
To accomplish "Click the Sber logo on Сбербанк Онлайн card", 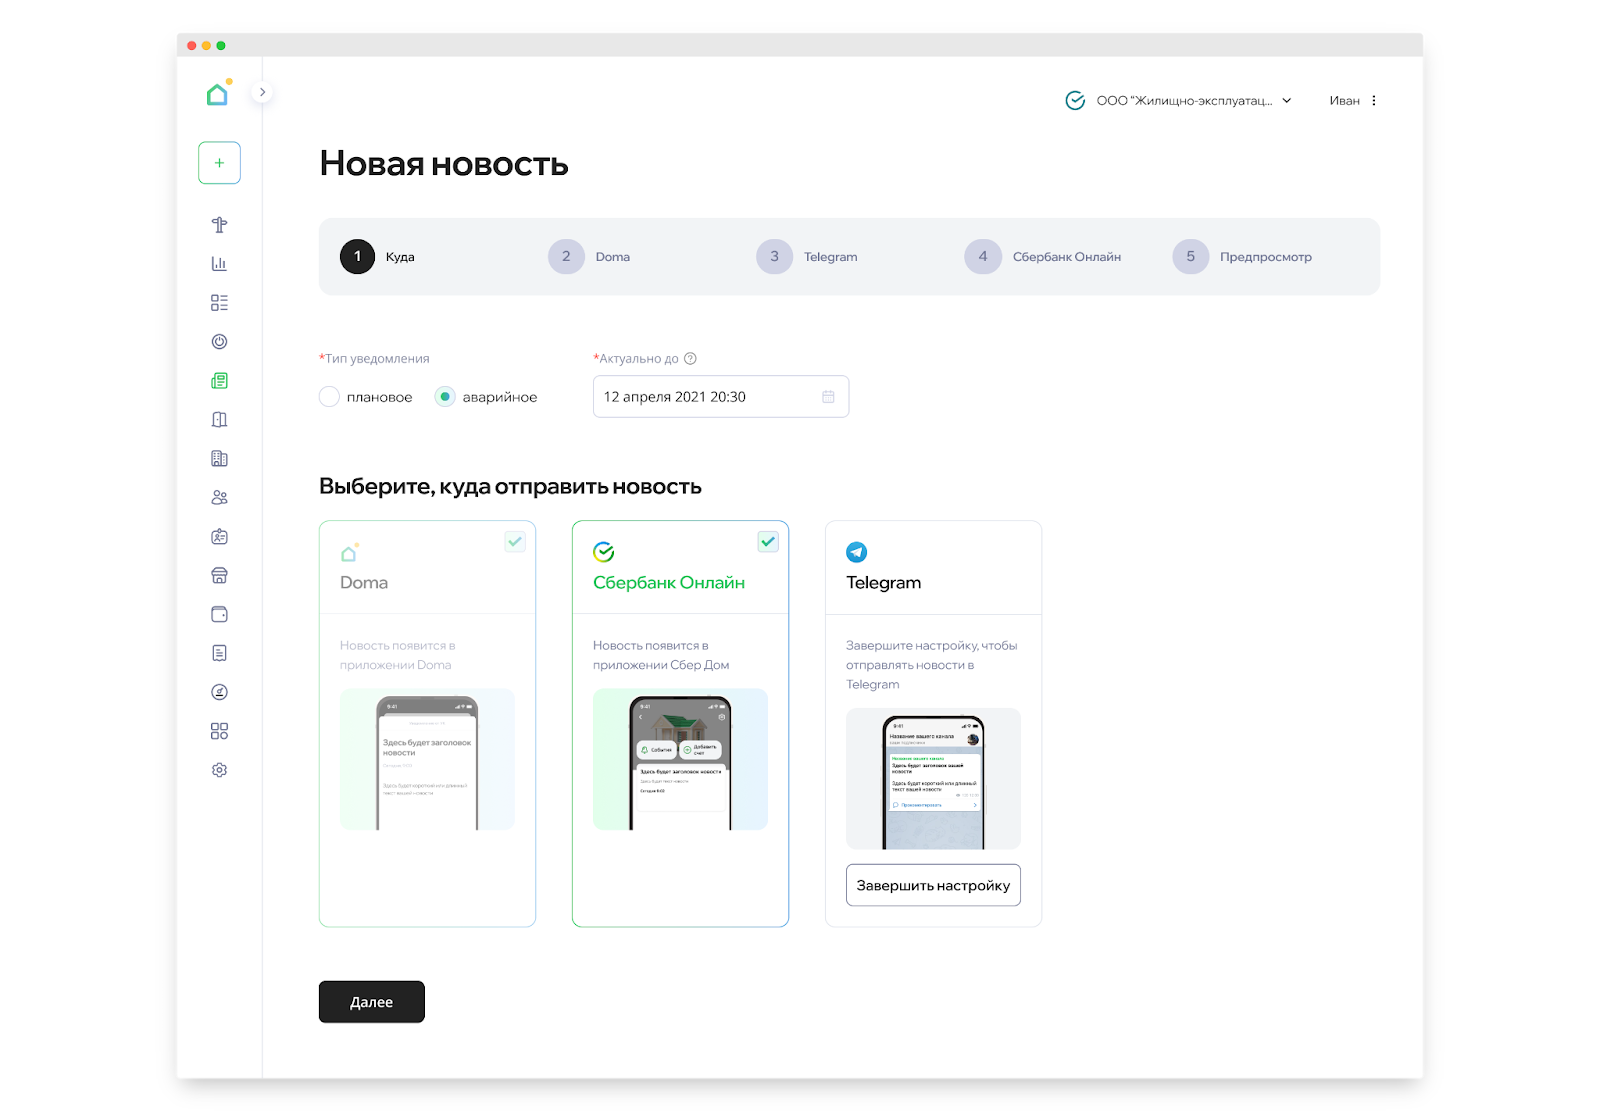I will (x=603, y=552).
